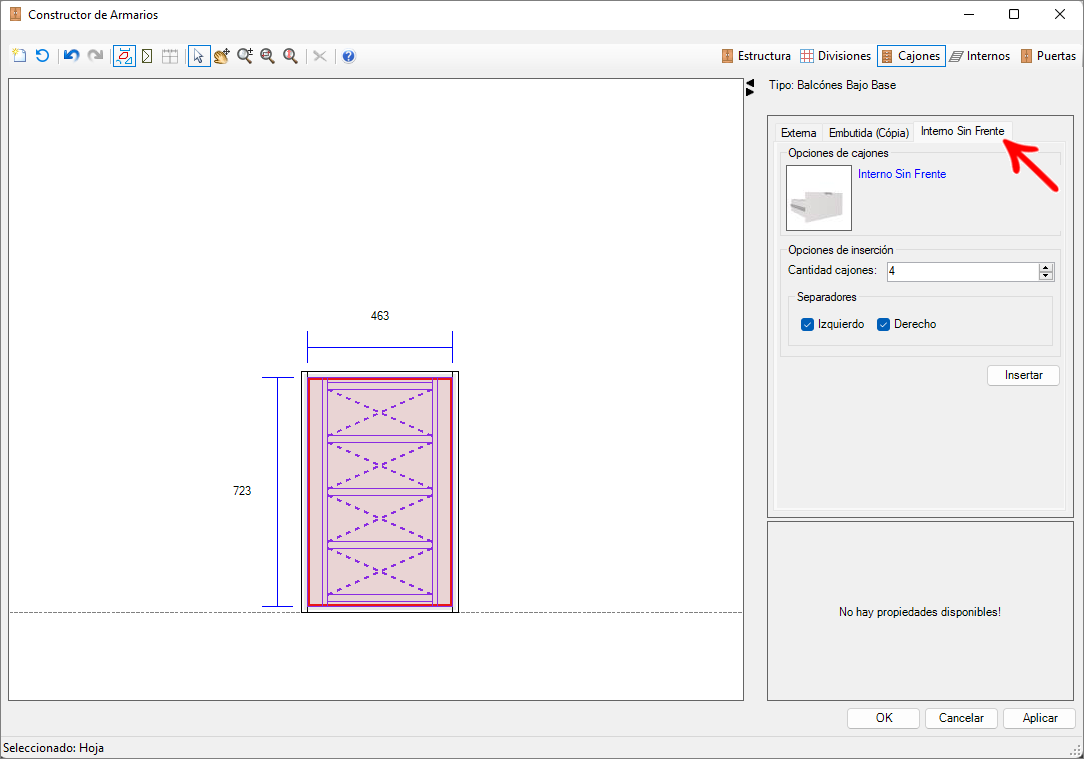Open the Divisiones section
This screenshot has width=1084, height=759.
(835, 56)
